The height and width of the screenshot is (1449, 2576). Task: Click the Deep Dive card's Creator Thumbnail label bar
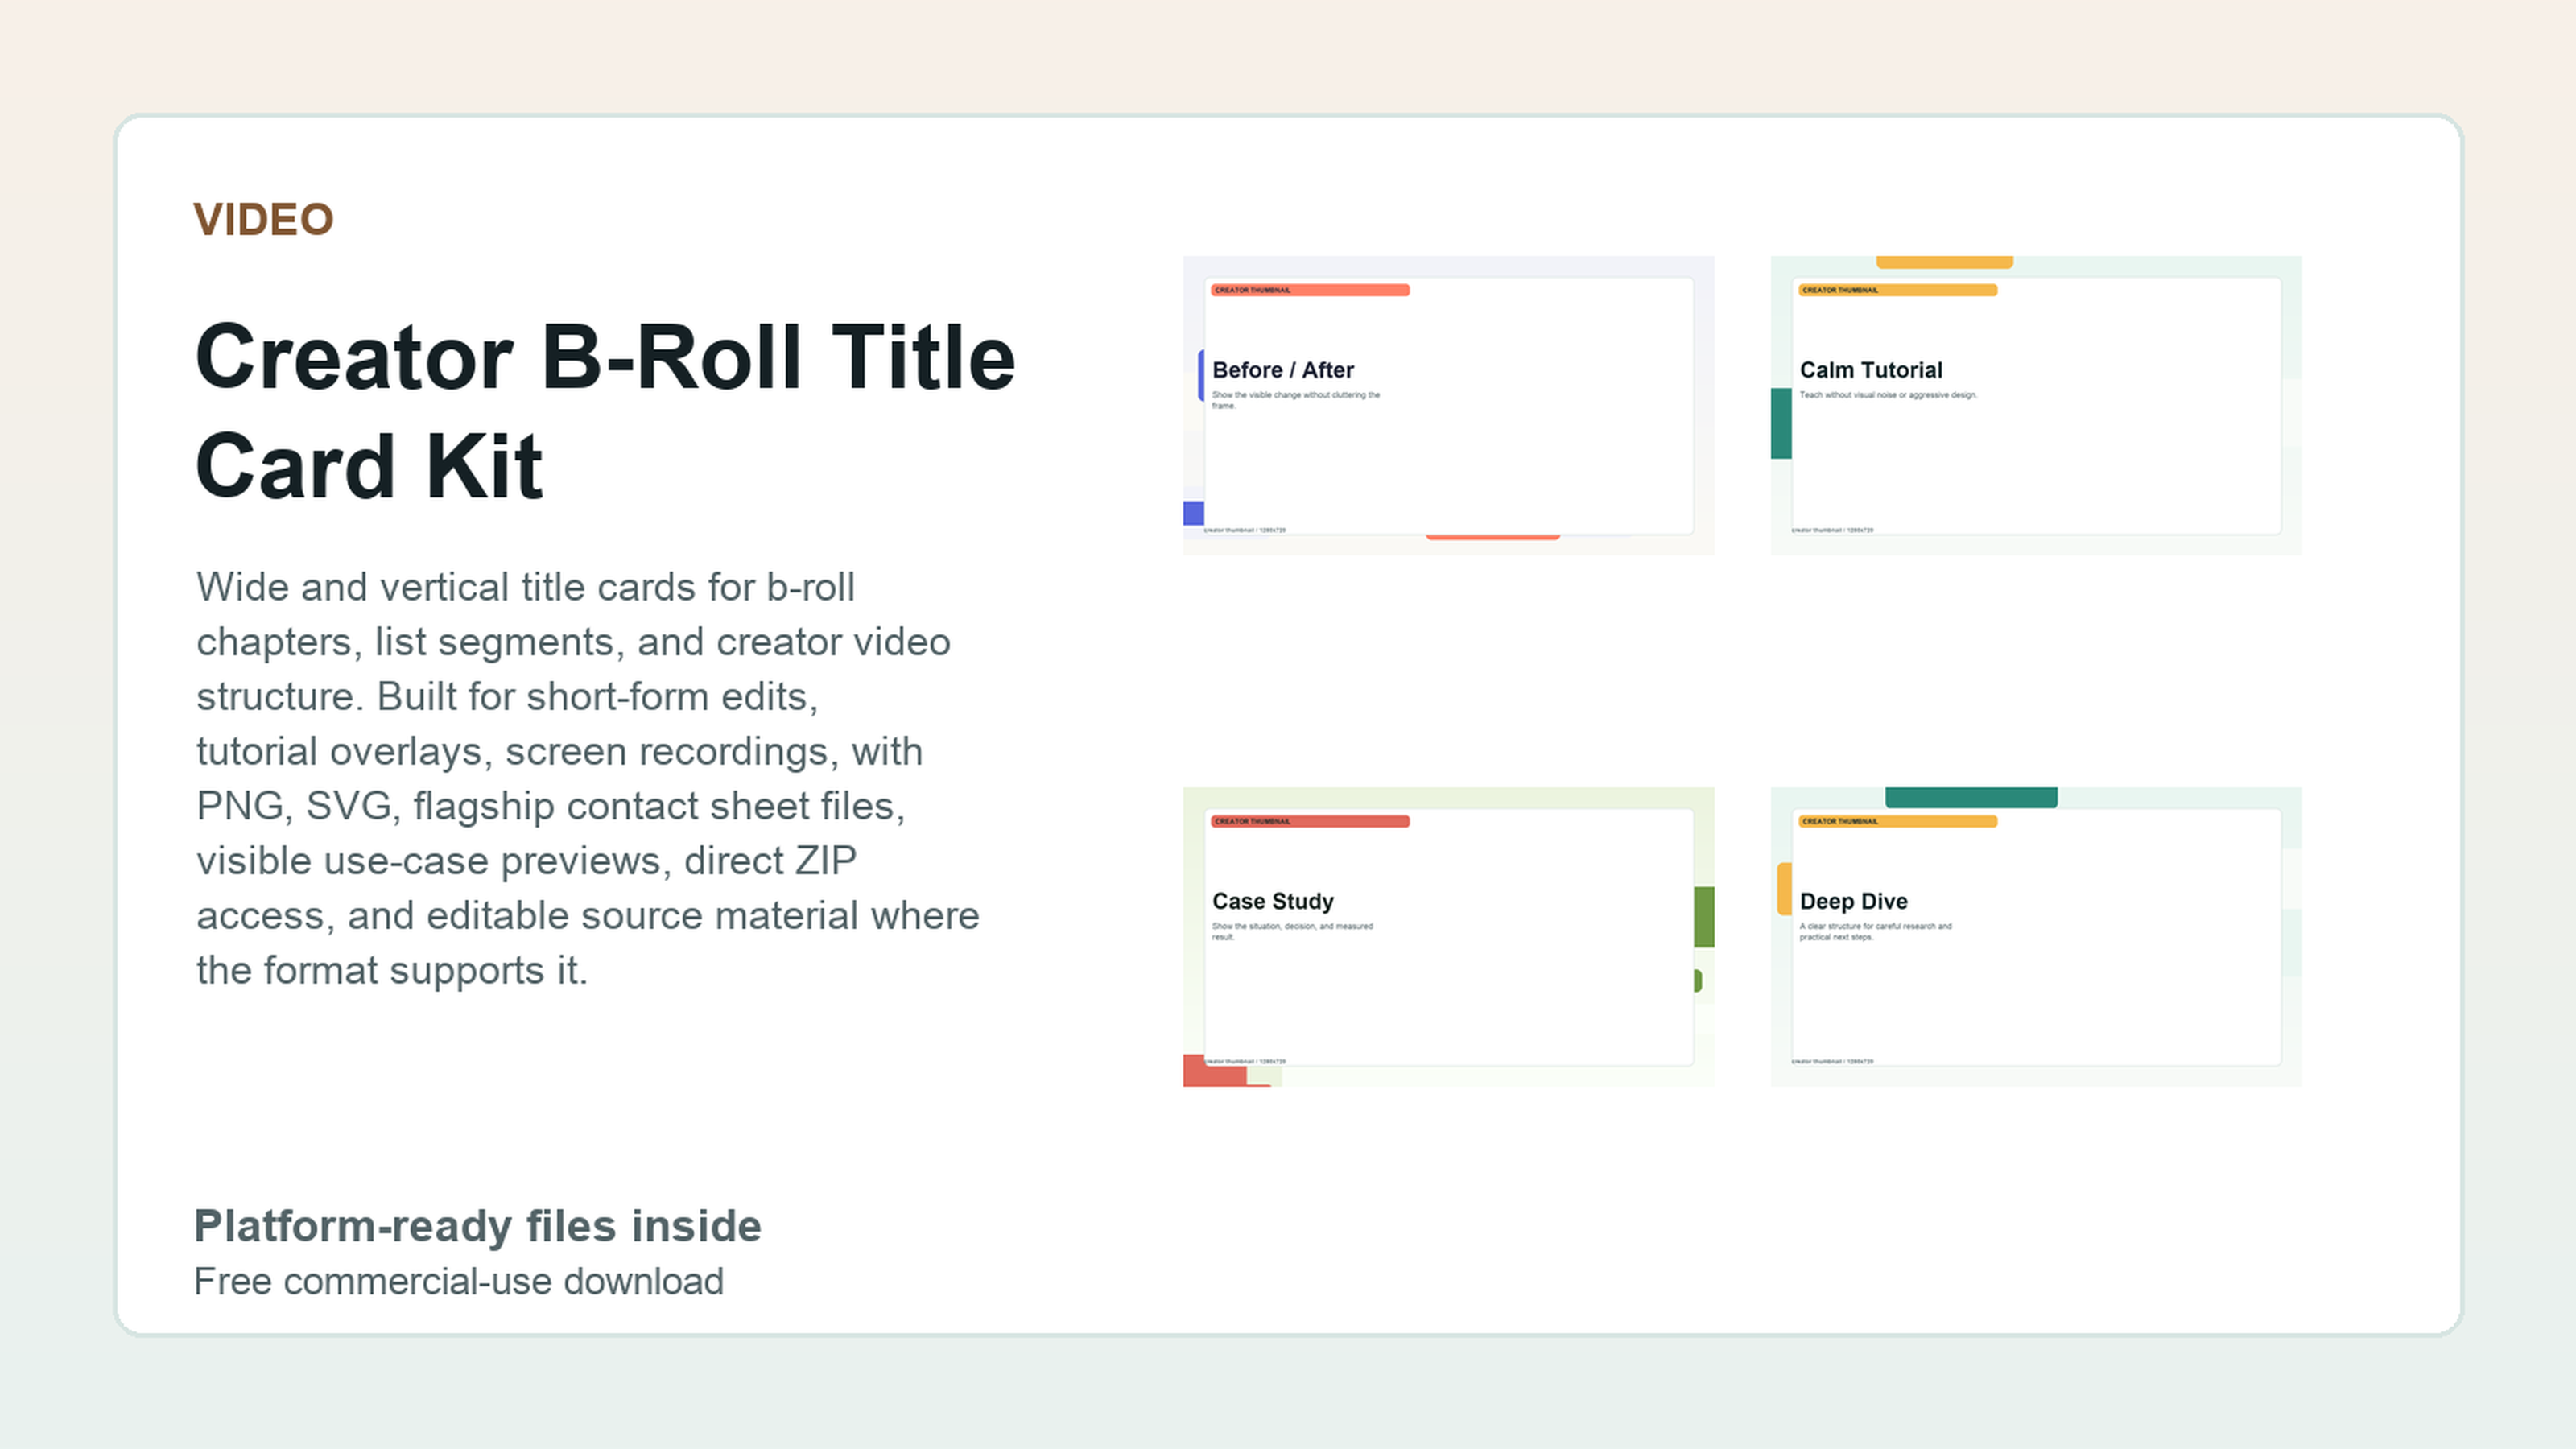tap(1898, 821)
